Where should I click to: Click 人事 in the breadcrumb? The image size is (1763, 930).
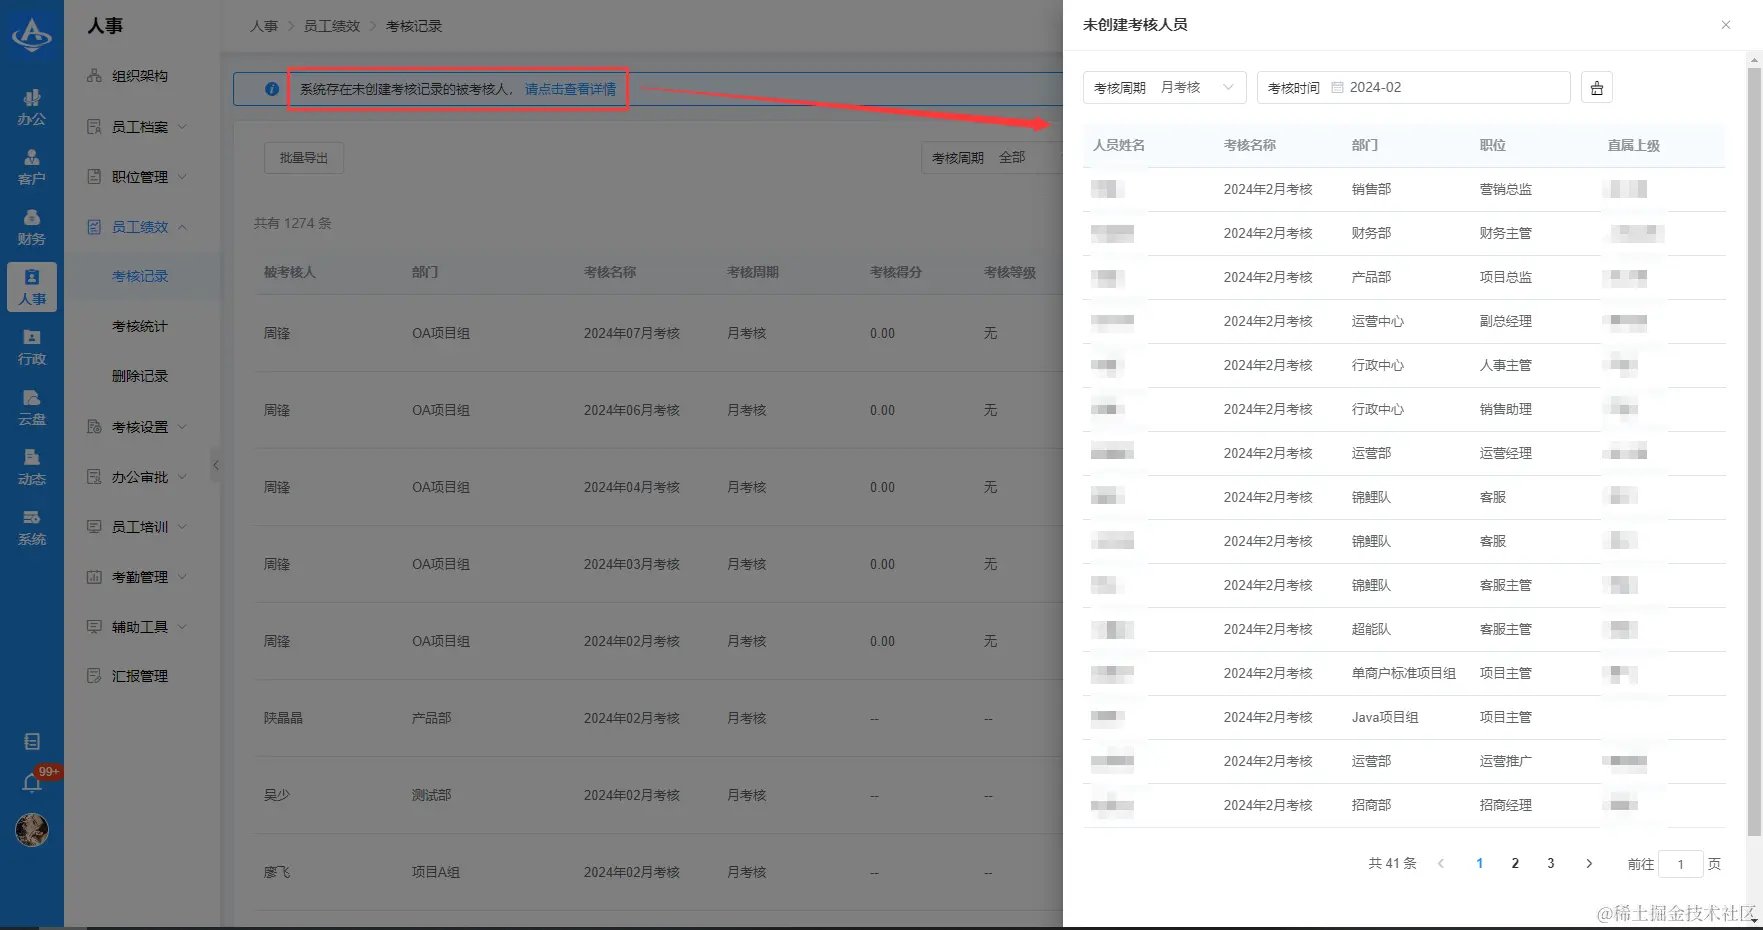(264, 26)
